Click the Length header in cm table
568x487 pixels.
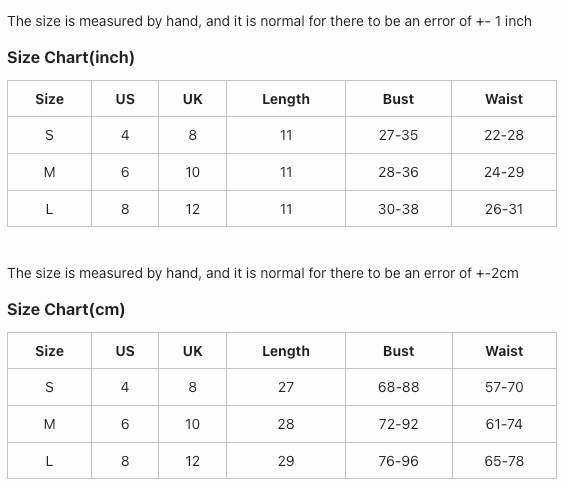[x=286, y=351]
